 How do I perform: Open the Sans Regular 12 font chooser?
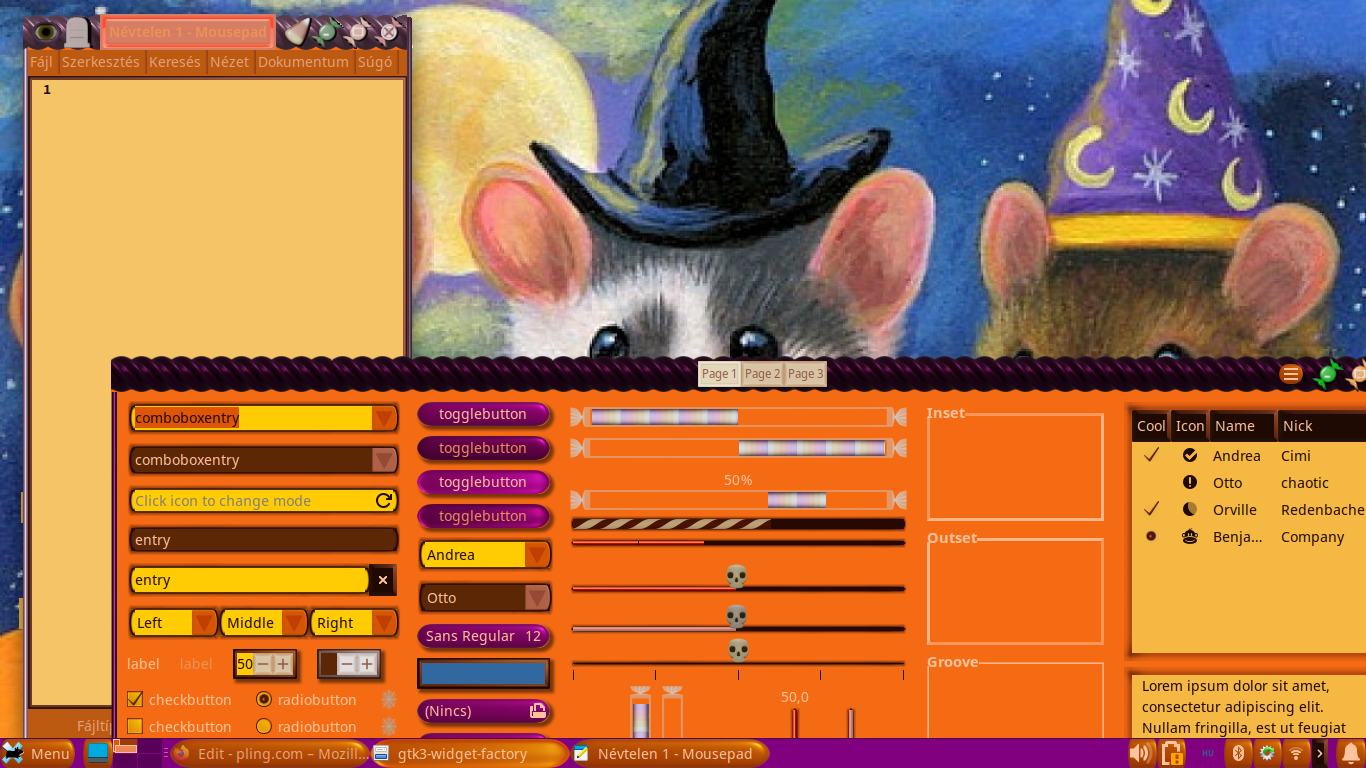click(483, 636)
